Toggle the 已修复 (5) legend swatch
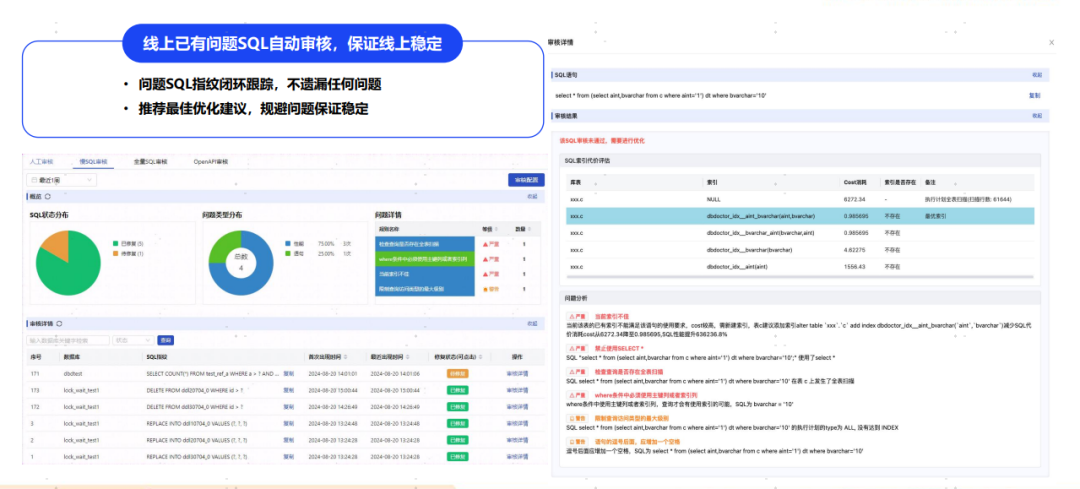 tap(114, 244)
